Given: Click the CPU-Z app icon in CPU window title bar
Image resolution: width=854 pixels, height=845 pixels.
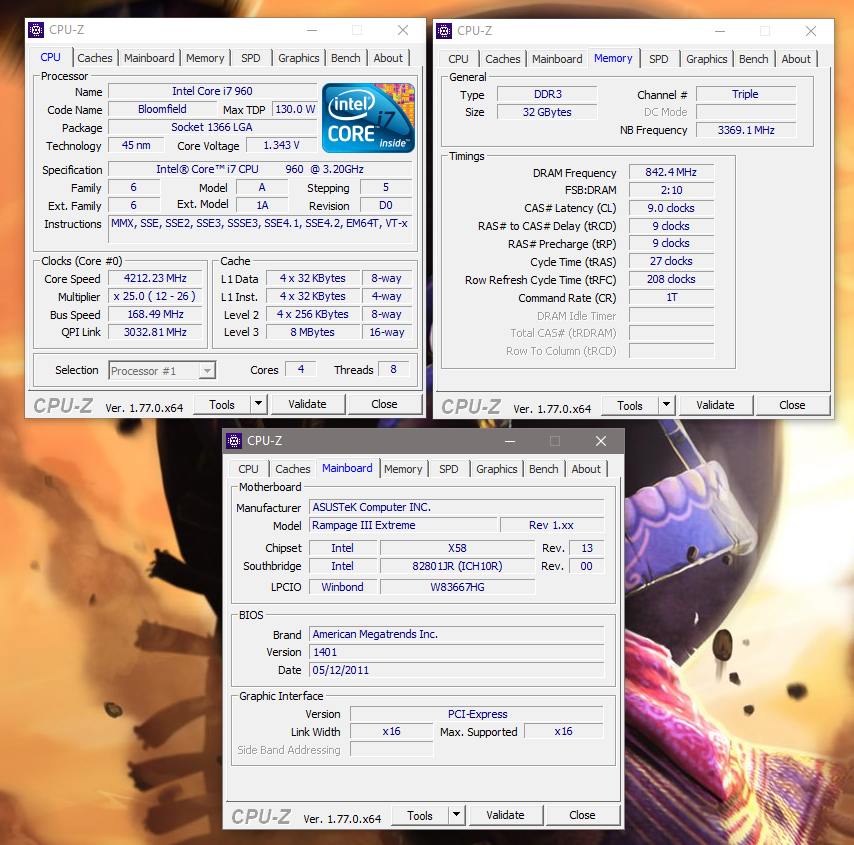Looking at the screenshot, I should coord(36,30).
